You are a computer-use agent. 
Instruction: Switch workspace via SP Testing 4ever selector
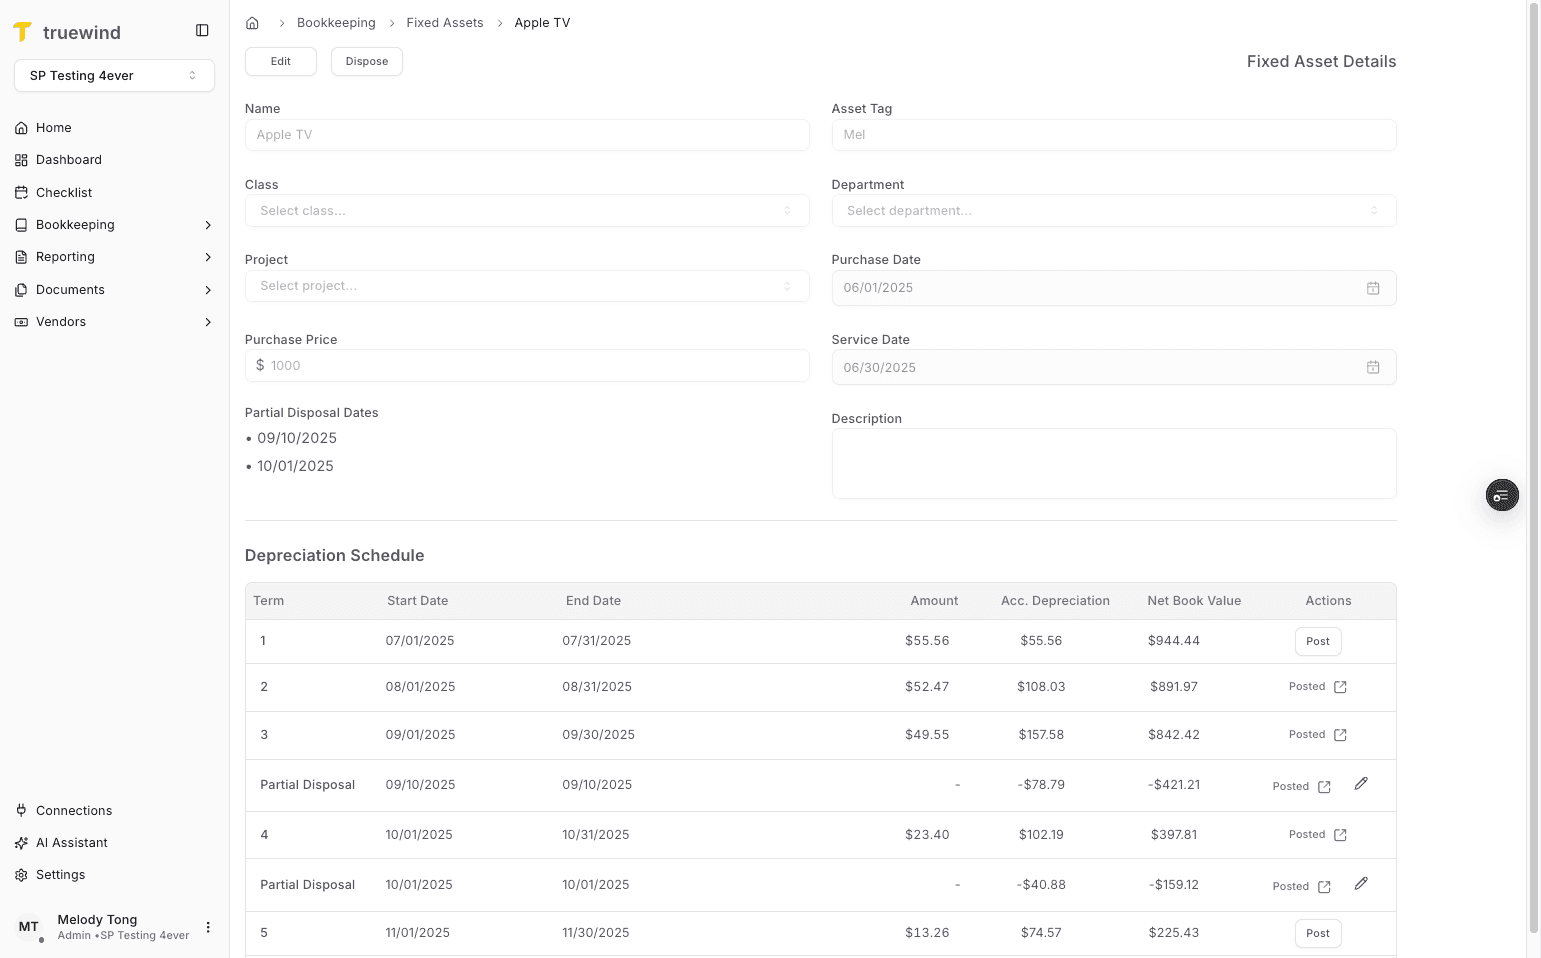point(113,75)
